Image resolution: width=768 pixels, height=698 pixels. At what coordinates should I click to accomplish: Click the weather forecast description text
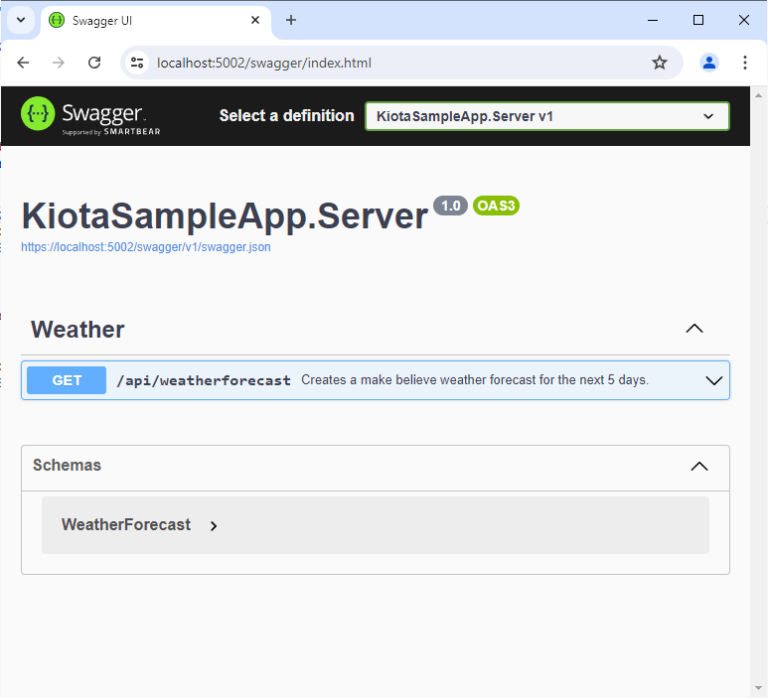click(475, 380)
